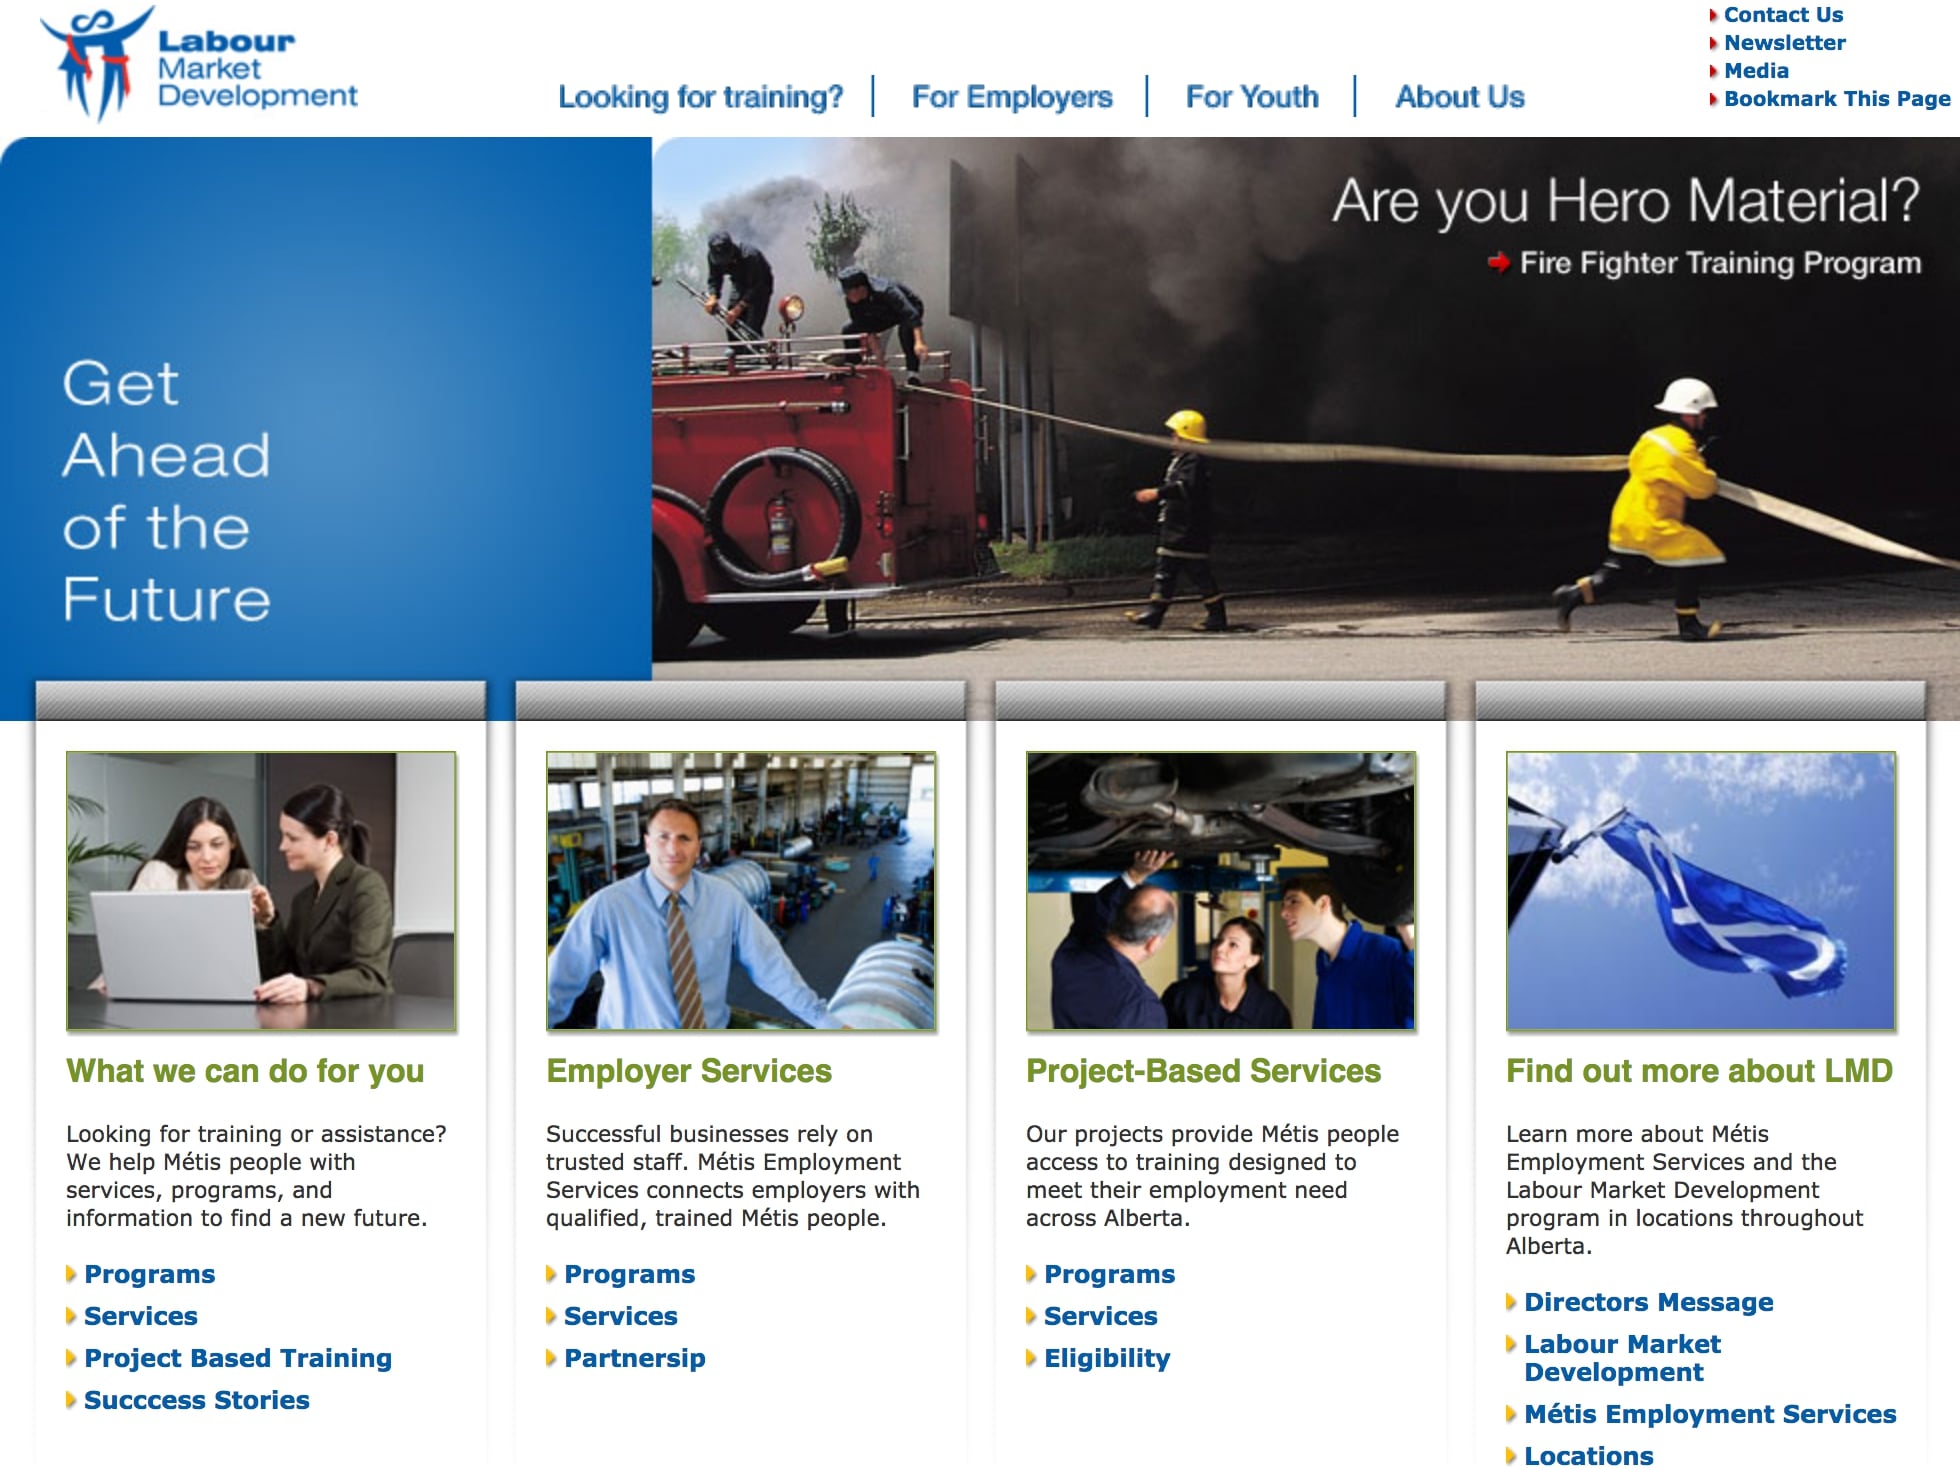Click arrow bullet beside Succcess Stories
This screenshot has height=1470, width=1960.
click(x=71, y=1400)
